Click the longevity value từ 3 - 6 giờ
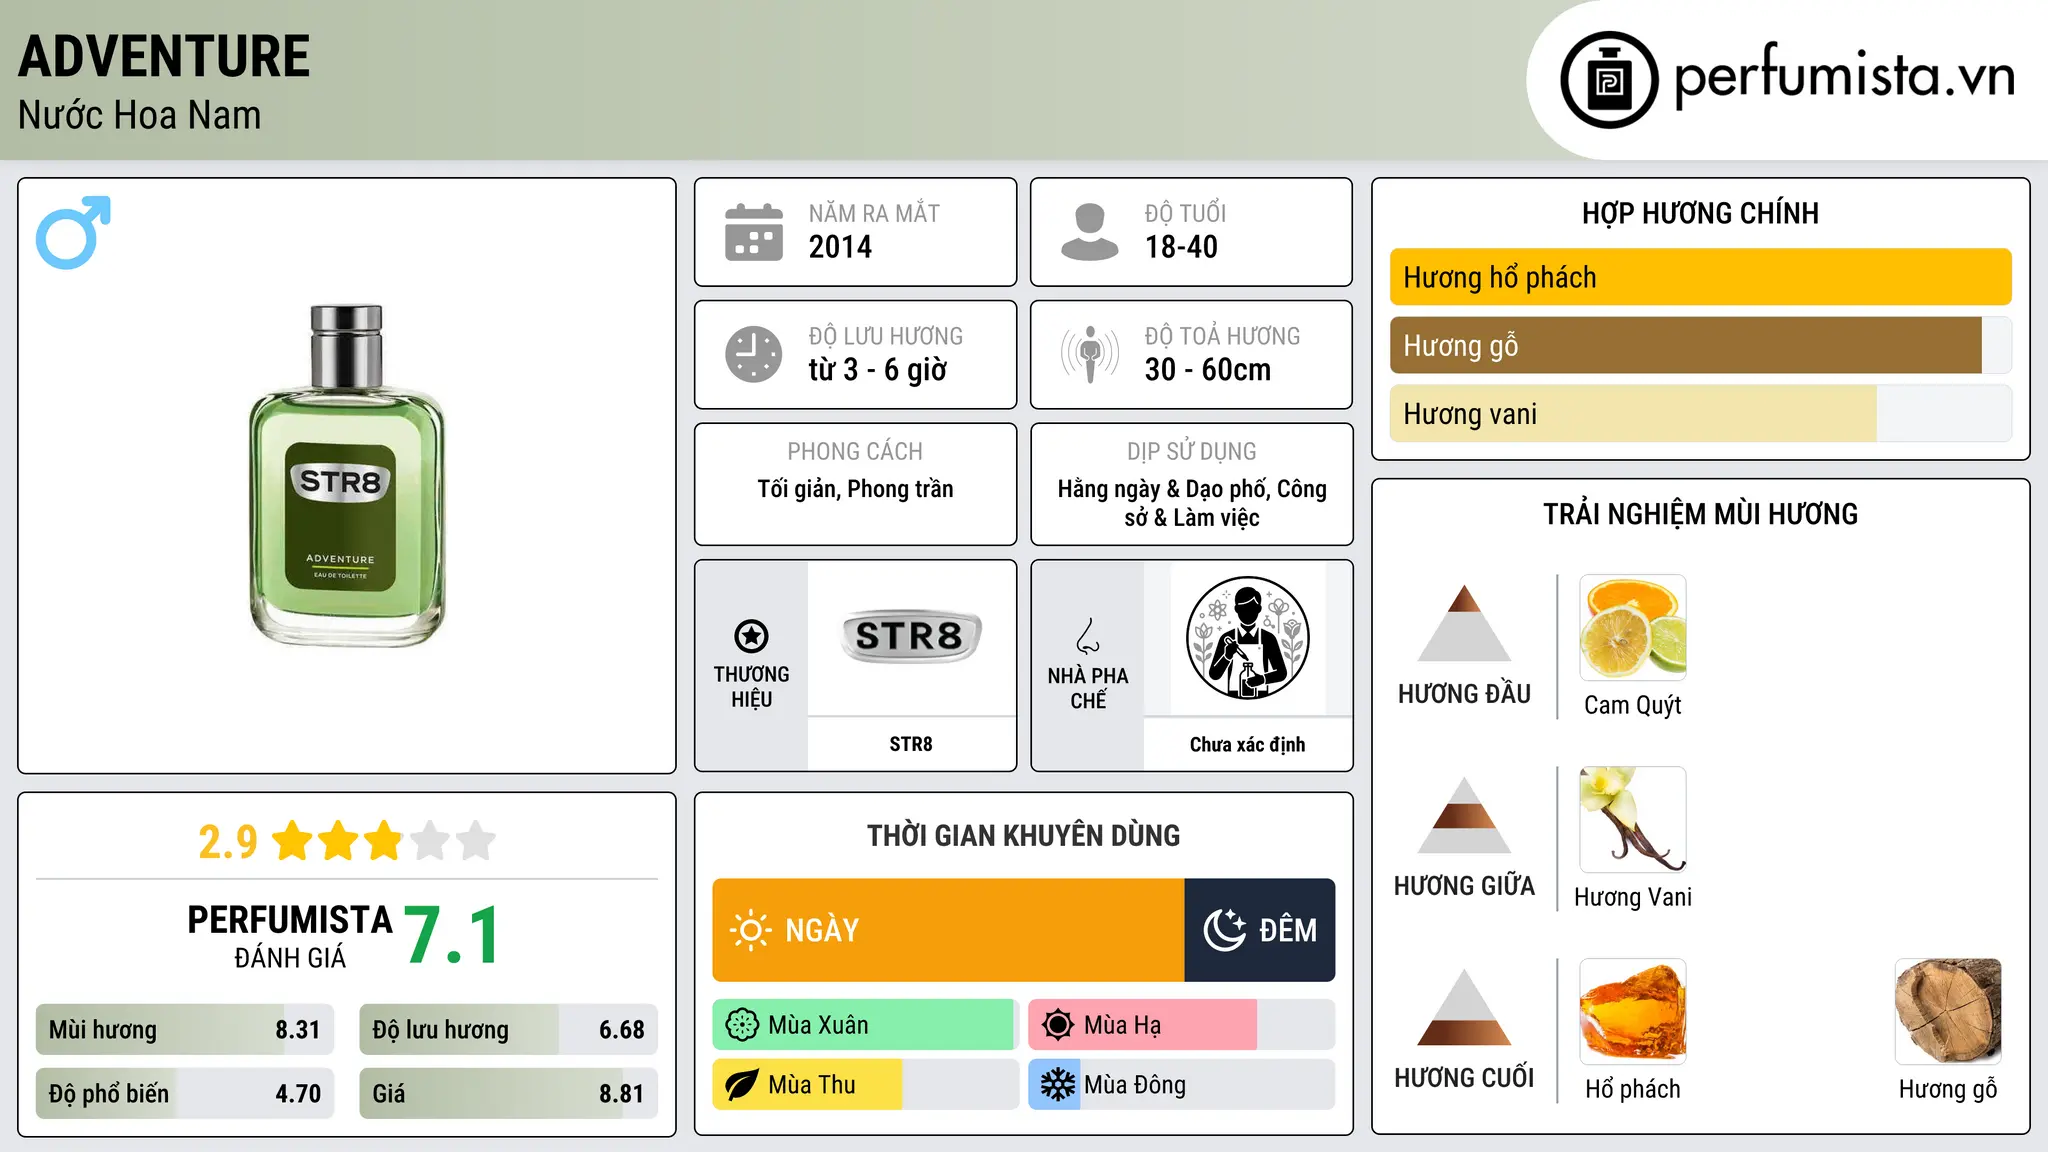 tap(877, 370)
